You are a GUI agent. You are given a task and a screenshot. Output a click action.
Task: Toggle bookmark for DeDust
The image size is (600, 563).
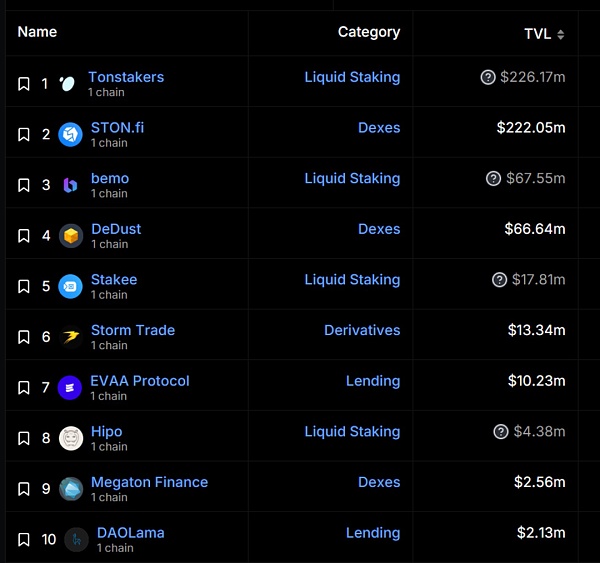pos(24,236)
